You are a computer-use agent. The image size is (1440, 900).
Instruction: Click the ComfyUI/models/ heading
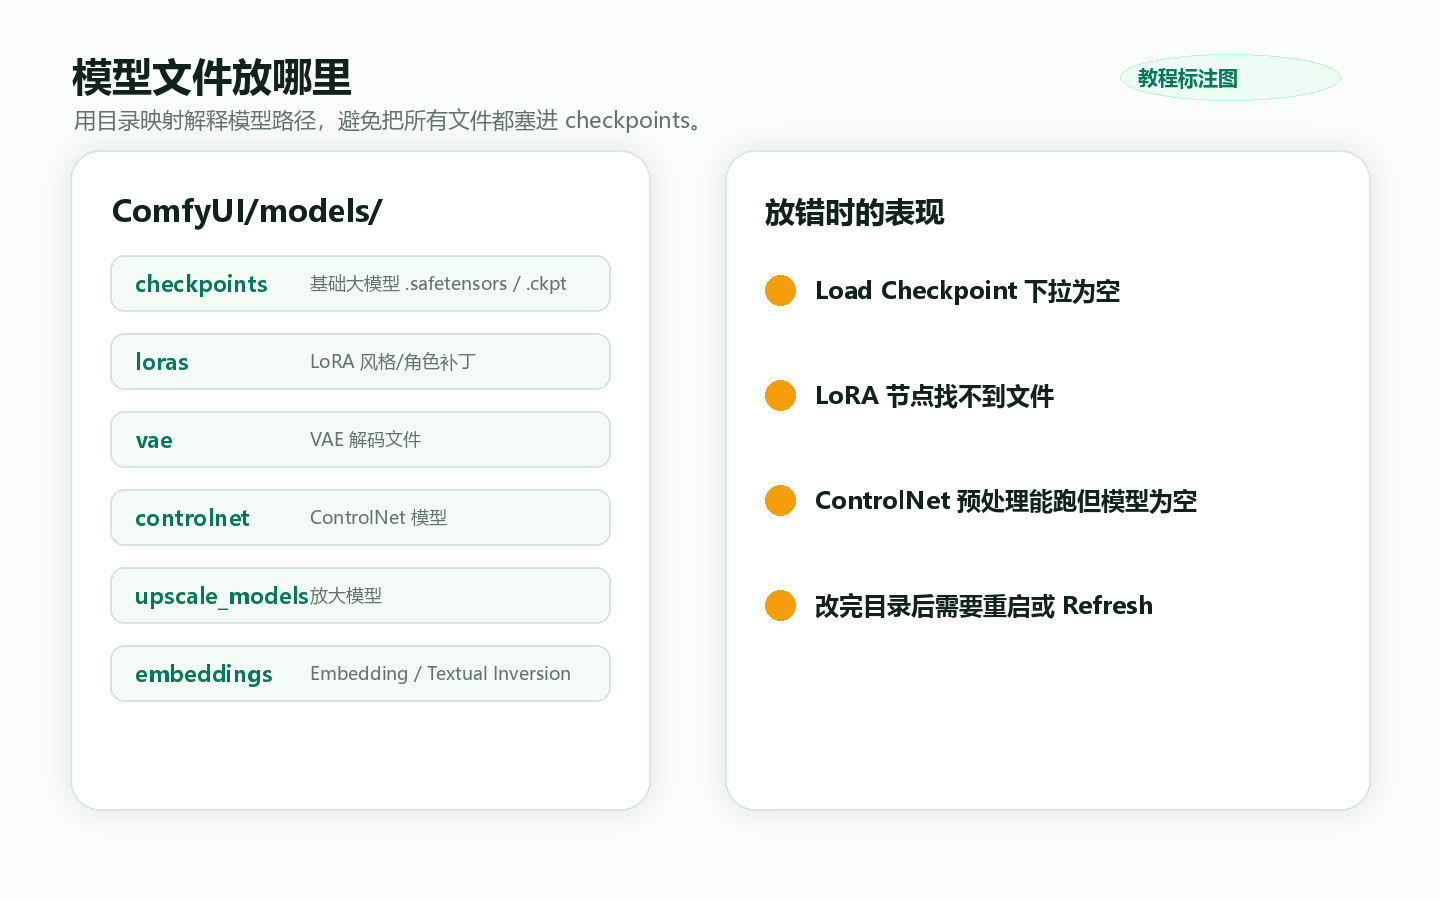point(247,211)
